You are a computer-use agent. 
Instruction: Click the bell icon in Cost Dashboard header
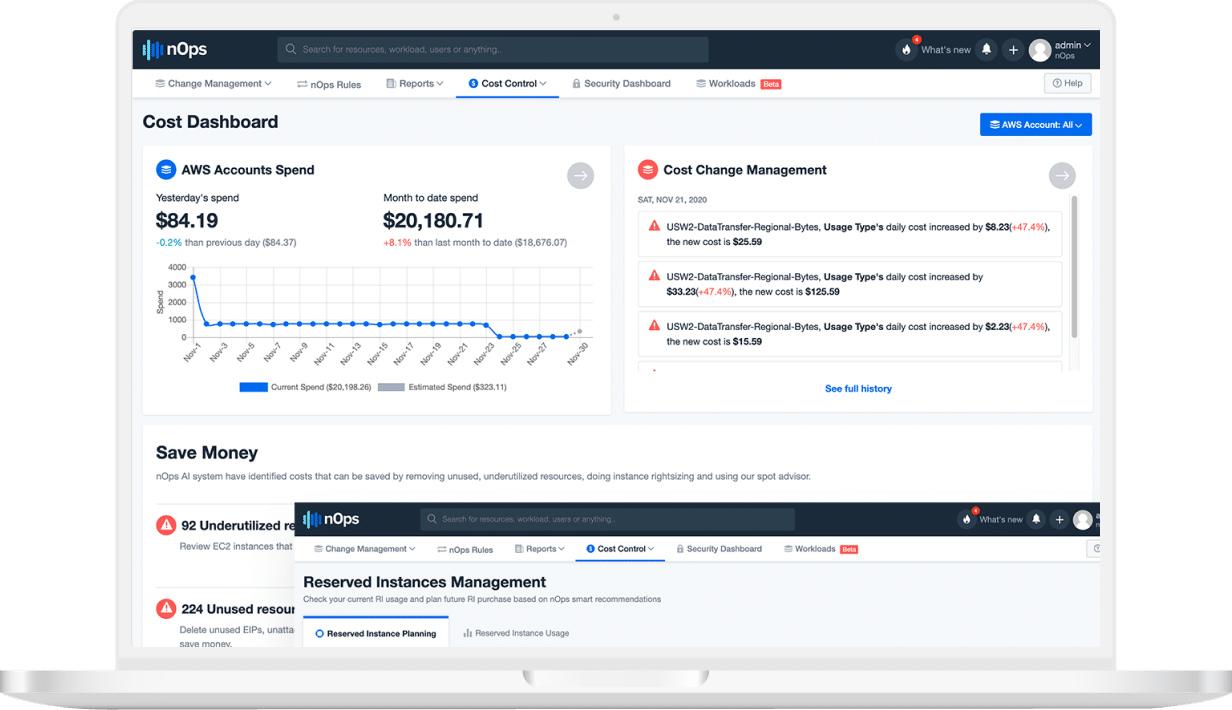pyautogui.click(x=987, y=49)
